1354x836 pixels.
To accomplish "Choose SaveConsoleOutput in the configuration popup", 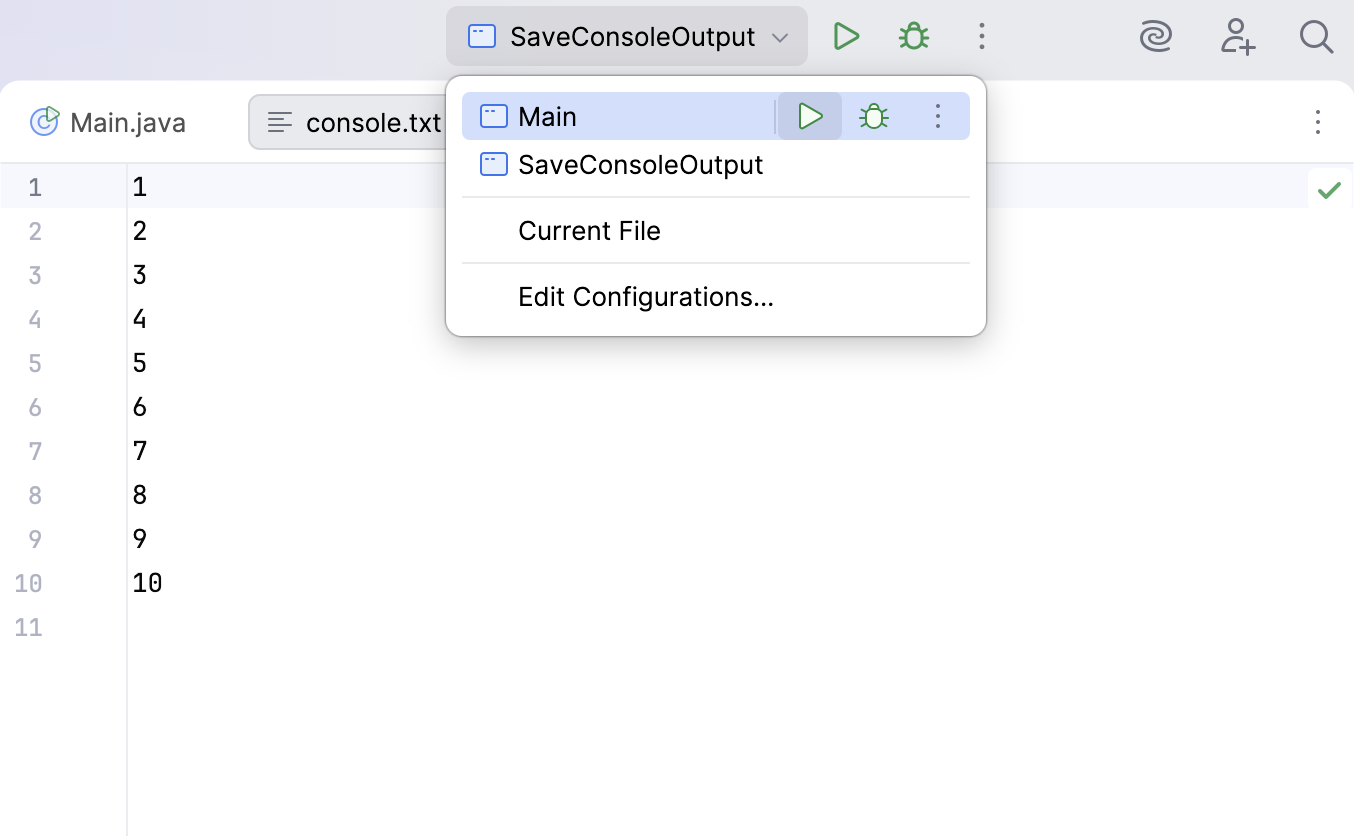I will click(x=640, y=164).
